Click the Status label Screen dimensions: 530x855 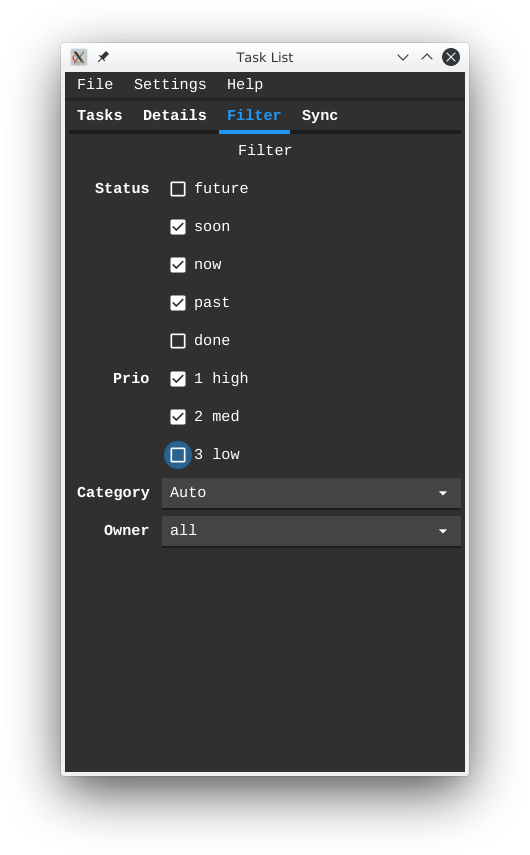tap(122, 189)
